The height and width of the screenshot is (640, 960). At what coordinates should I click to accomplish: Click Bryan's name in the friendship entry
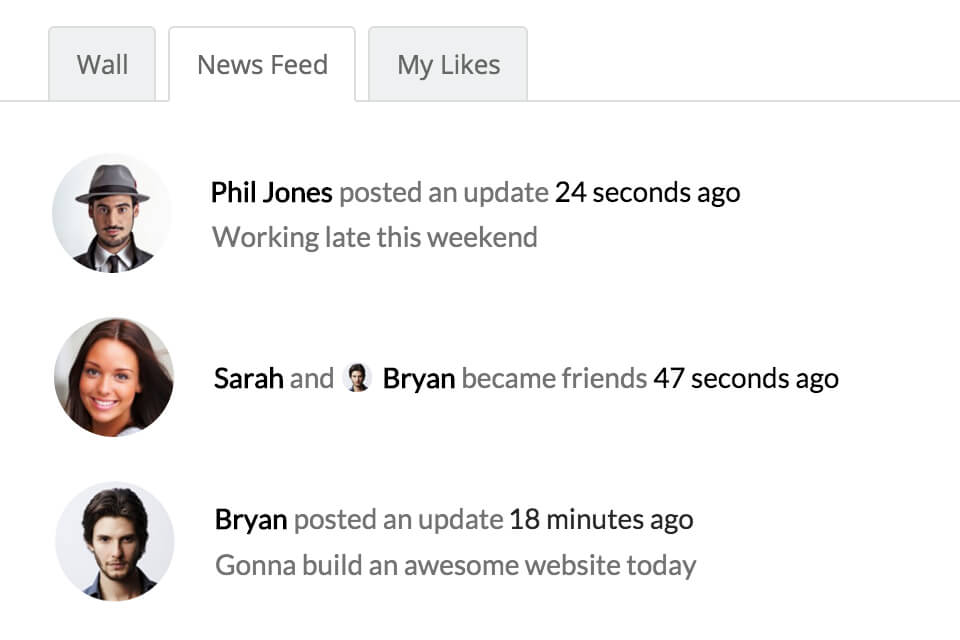pyautogui.click(x=419, y=379)
